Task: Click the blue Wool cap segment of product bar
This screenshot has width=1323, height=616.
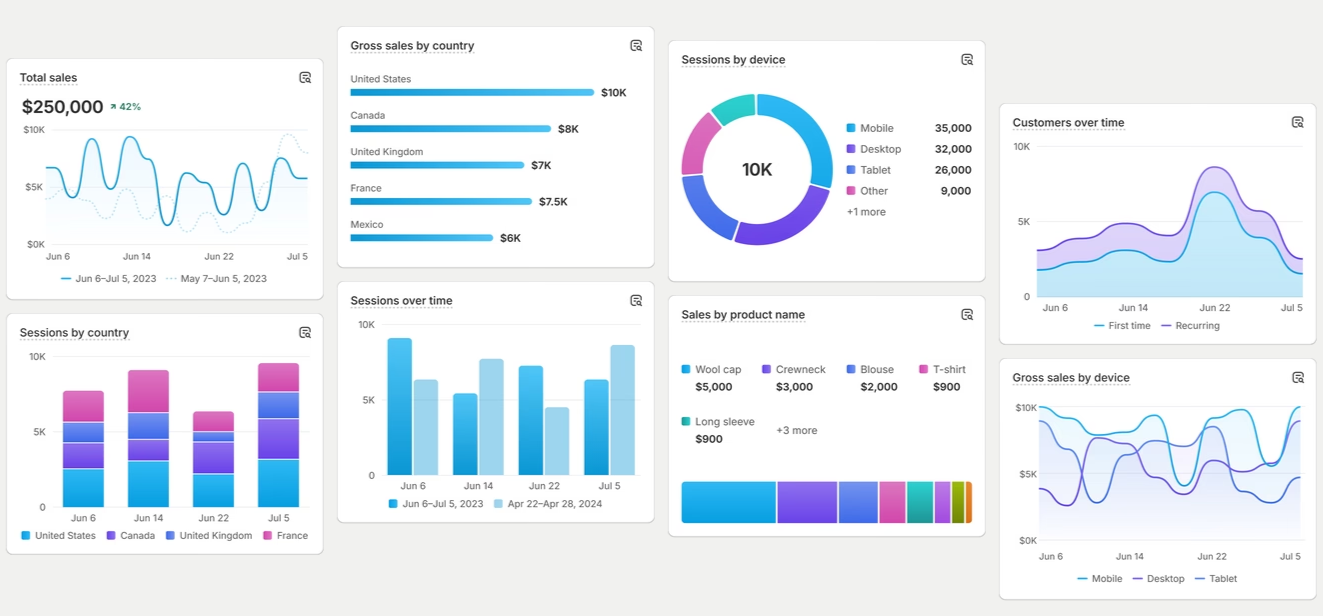Action: tap(729, 502)
